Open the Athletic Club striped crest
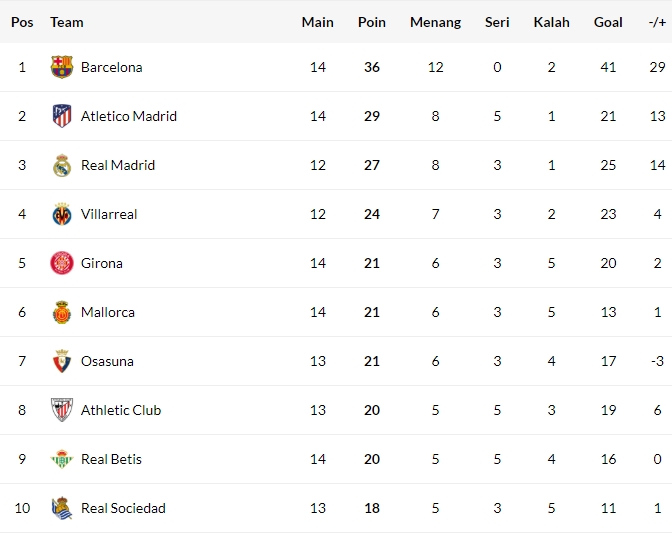672x535 pixels. coord(62,410)
